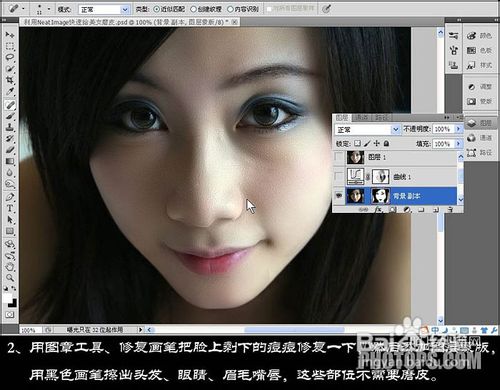Select the Eraser tool

(10, 150)
